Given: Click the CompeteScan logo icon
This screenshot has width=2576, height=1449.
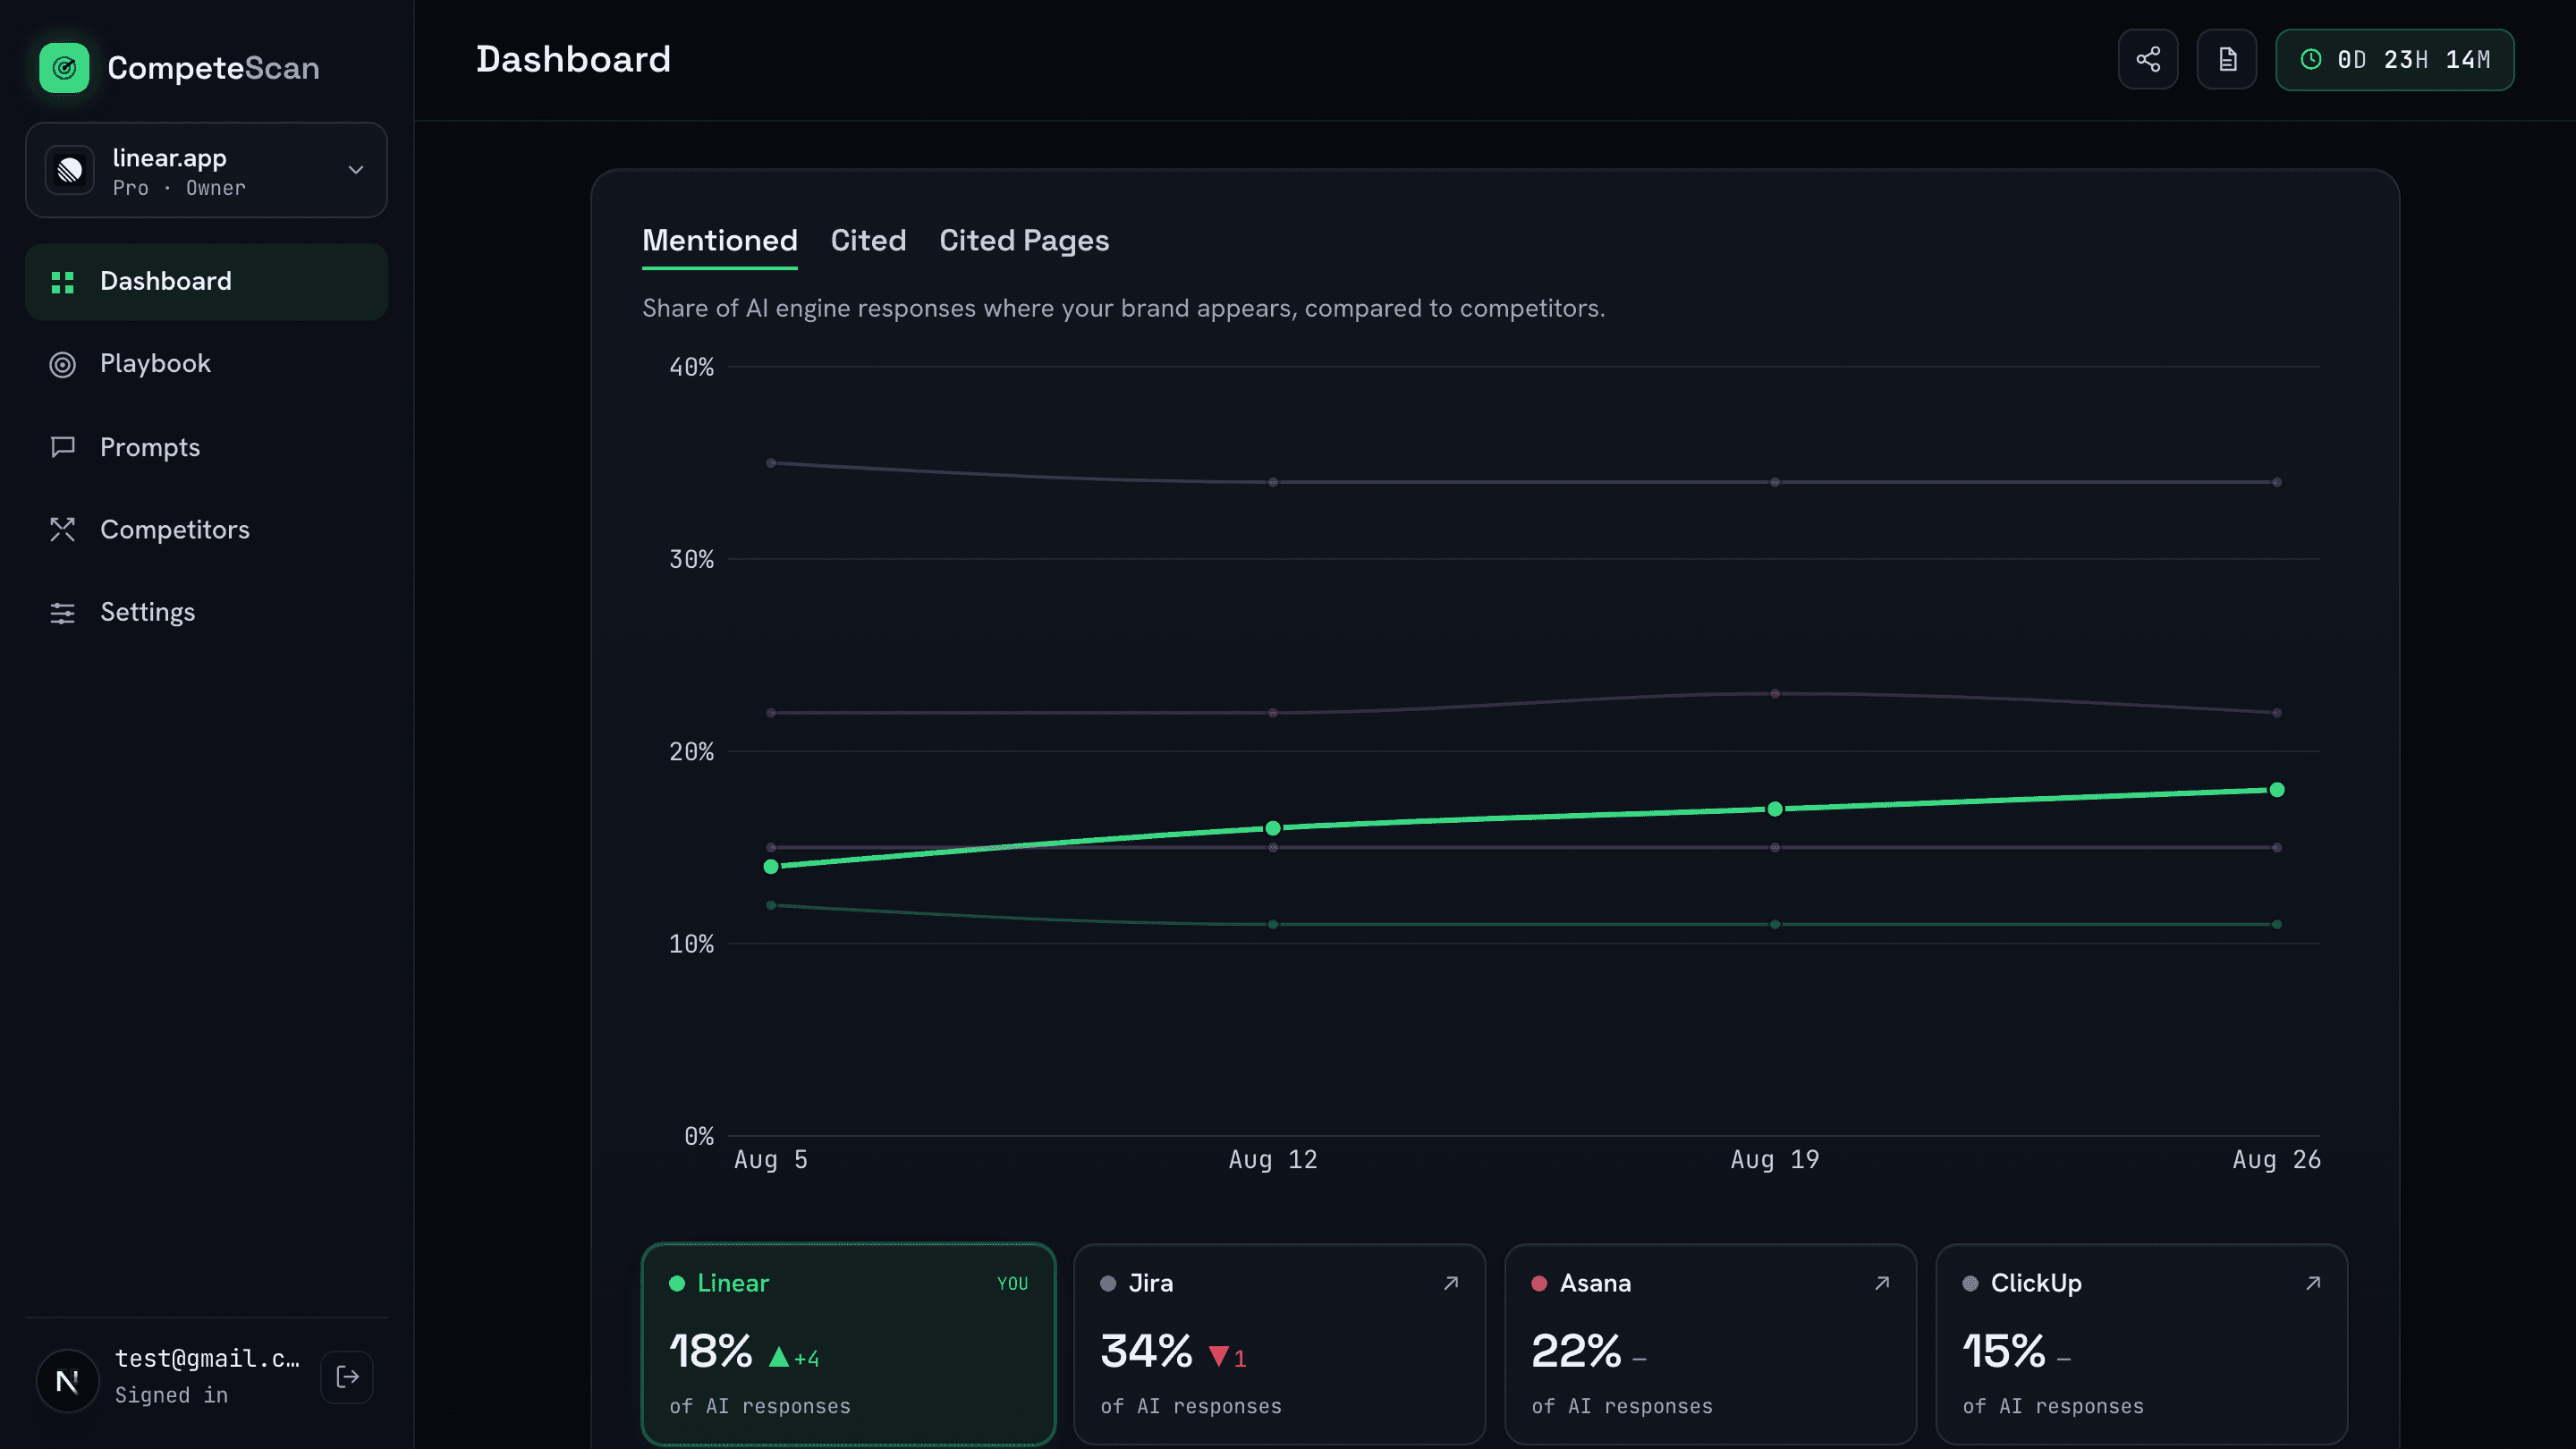Looking at the screenshot, I should [x=64, y=68].
